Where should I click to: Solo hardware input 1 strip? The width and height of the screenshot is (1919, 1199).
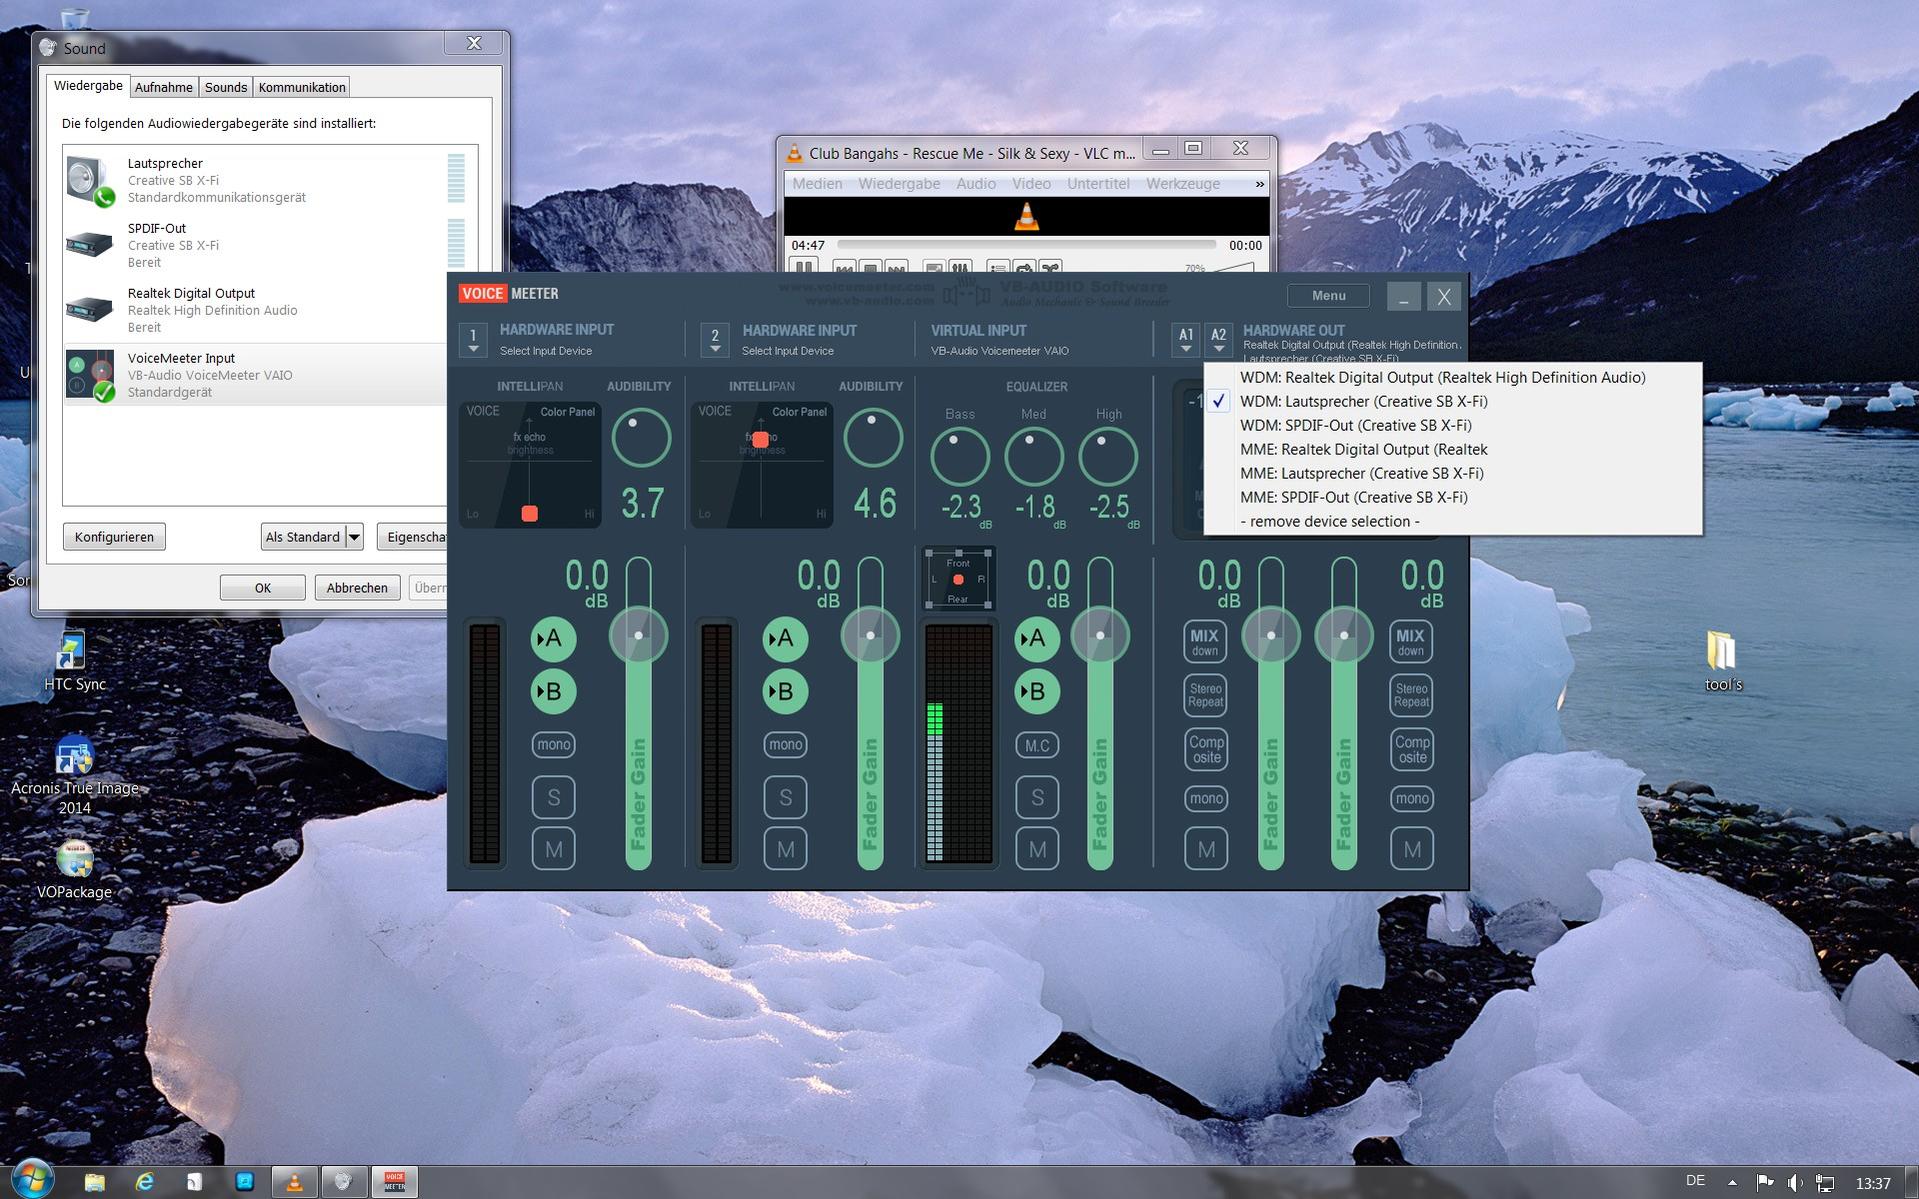click(553, 797)
